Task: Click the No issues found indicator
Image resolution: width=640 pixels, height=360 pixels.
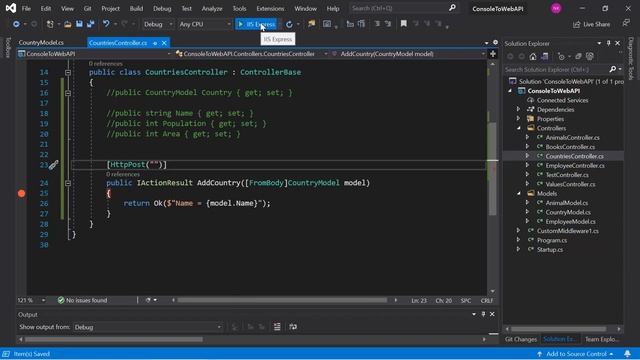Action: pos(82,300)
